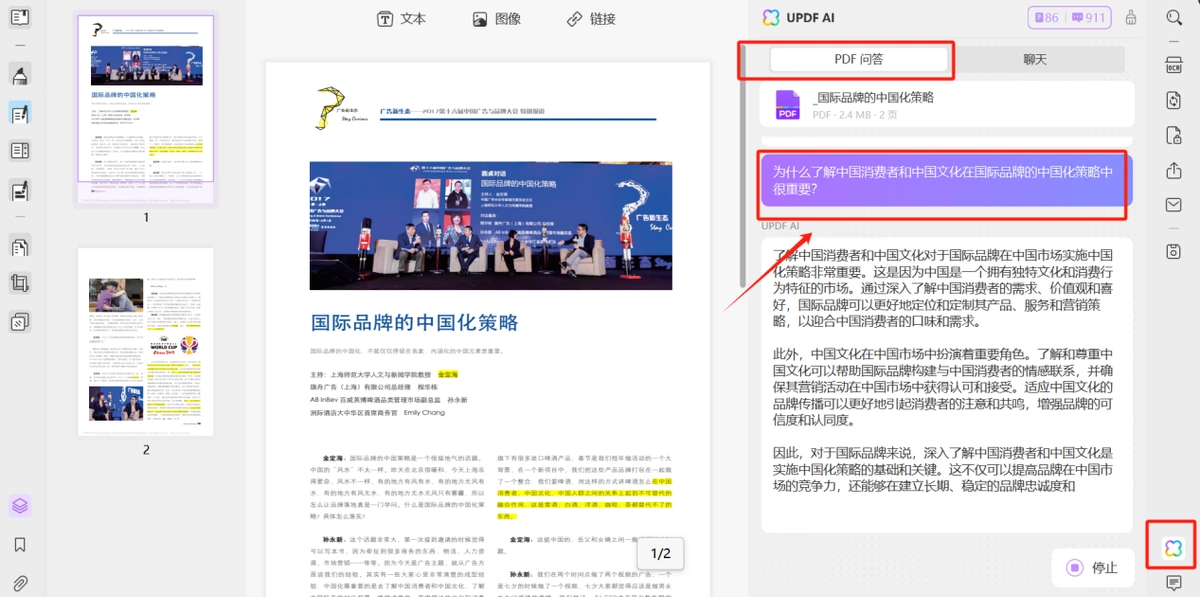The image size is (1200, 597).
Task: Choose the 图像 image edit tool
Action: (496, 19)
